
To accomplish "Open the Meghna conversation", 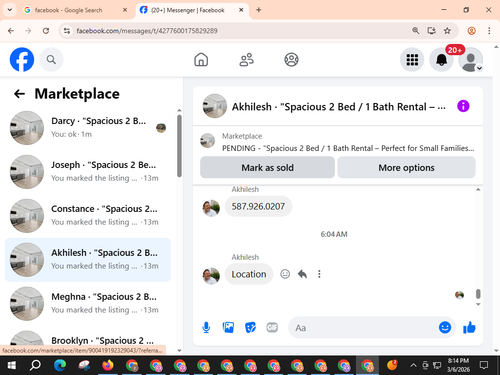I will pos(88,304).
